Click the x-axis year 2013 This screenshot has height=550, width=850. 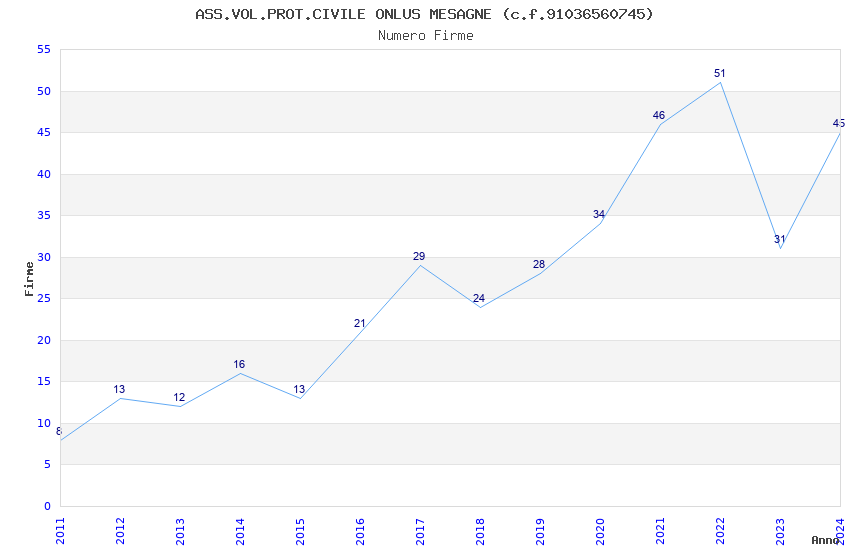tap(180, 531)
